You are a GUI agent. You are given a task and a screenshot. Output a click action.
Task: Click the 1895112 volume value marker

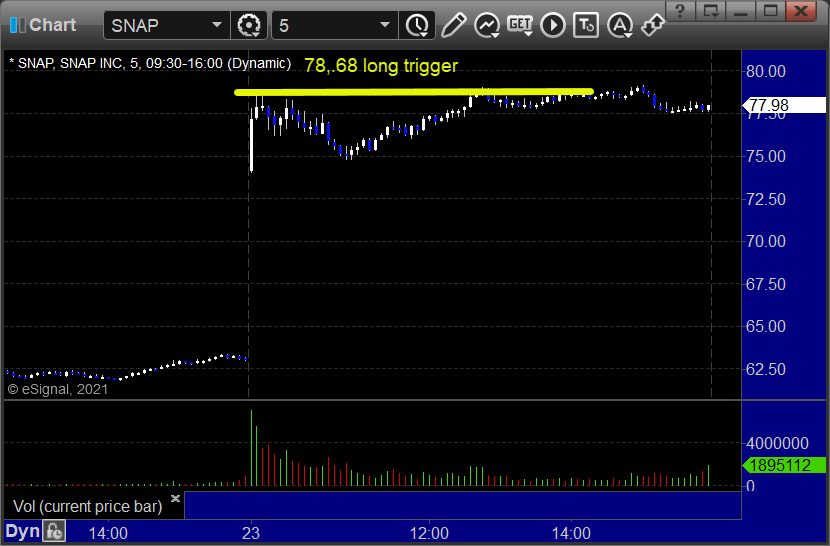pos(784,466)
